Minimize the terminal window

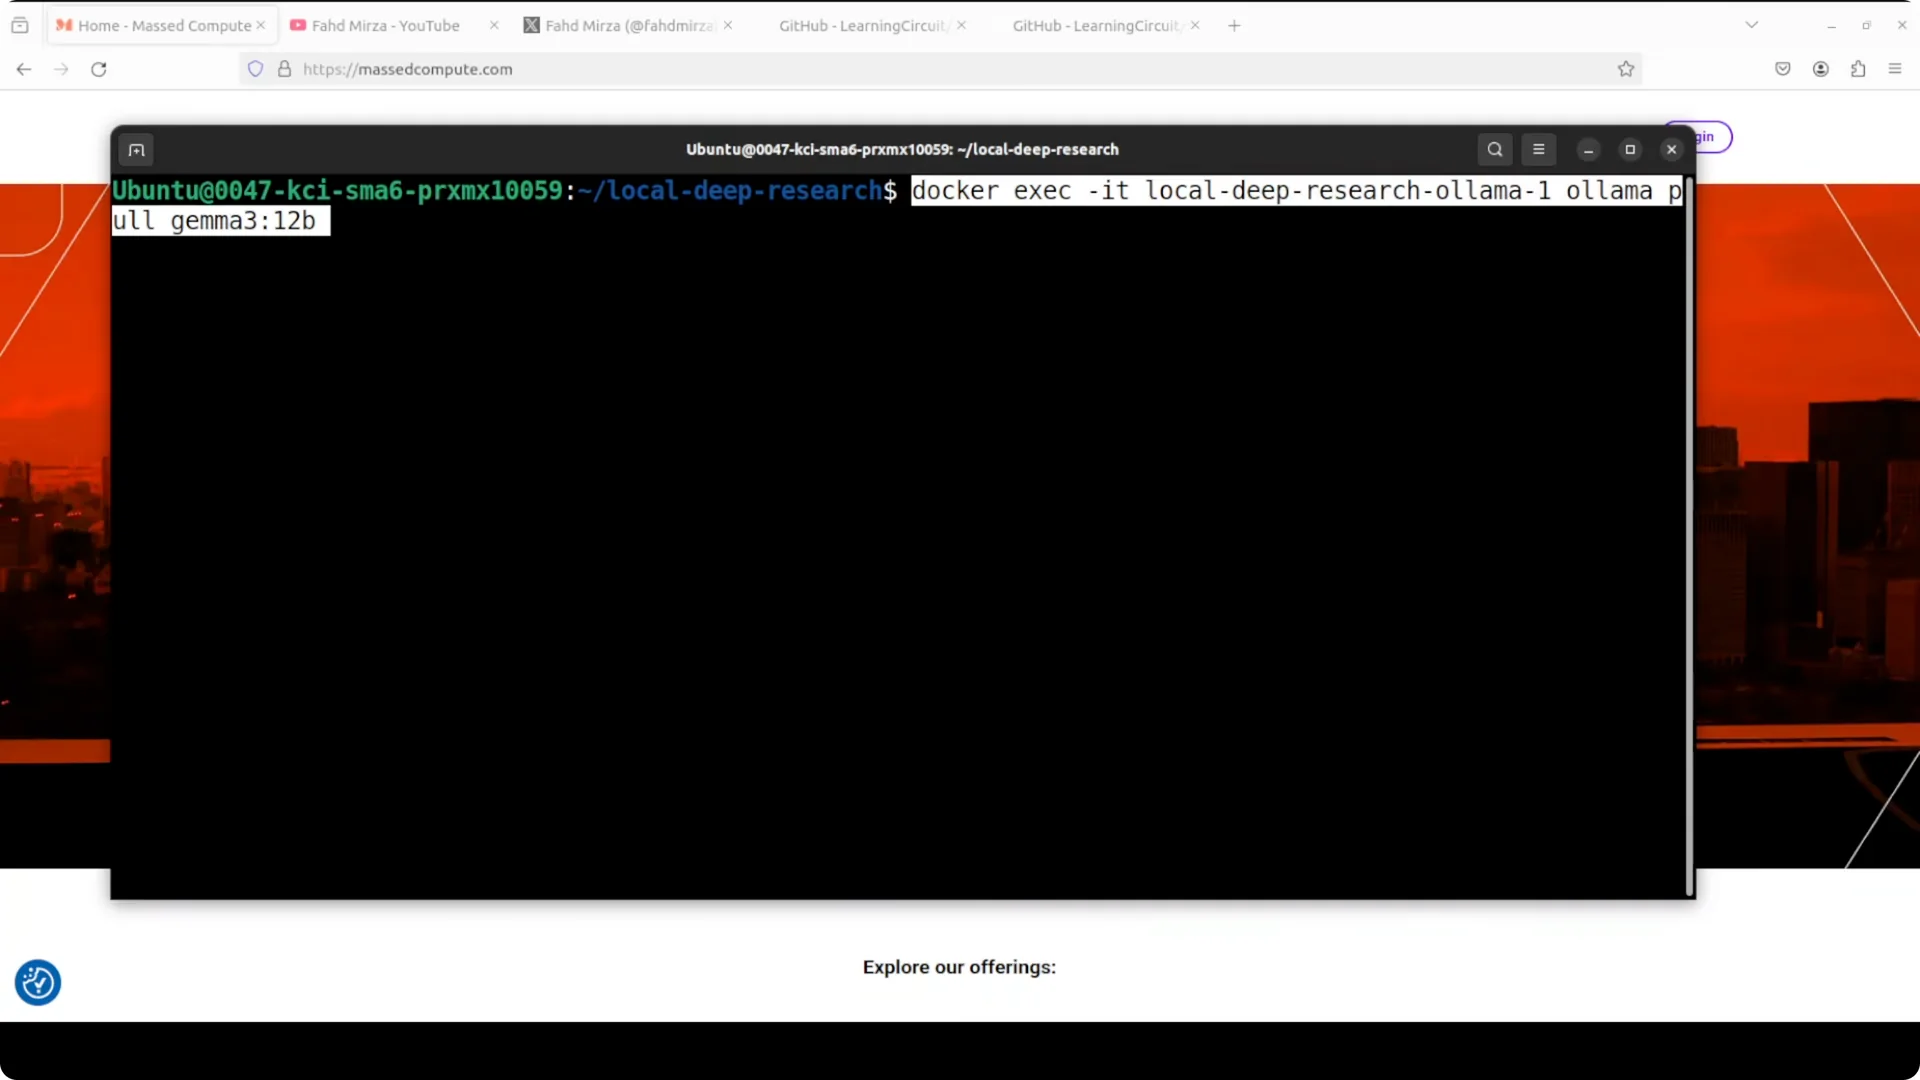coord(1588,150)
